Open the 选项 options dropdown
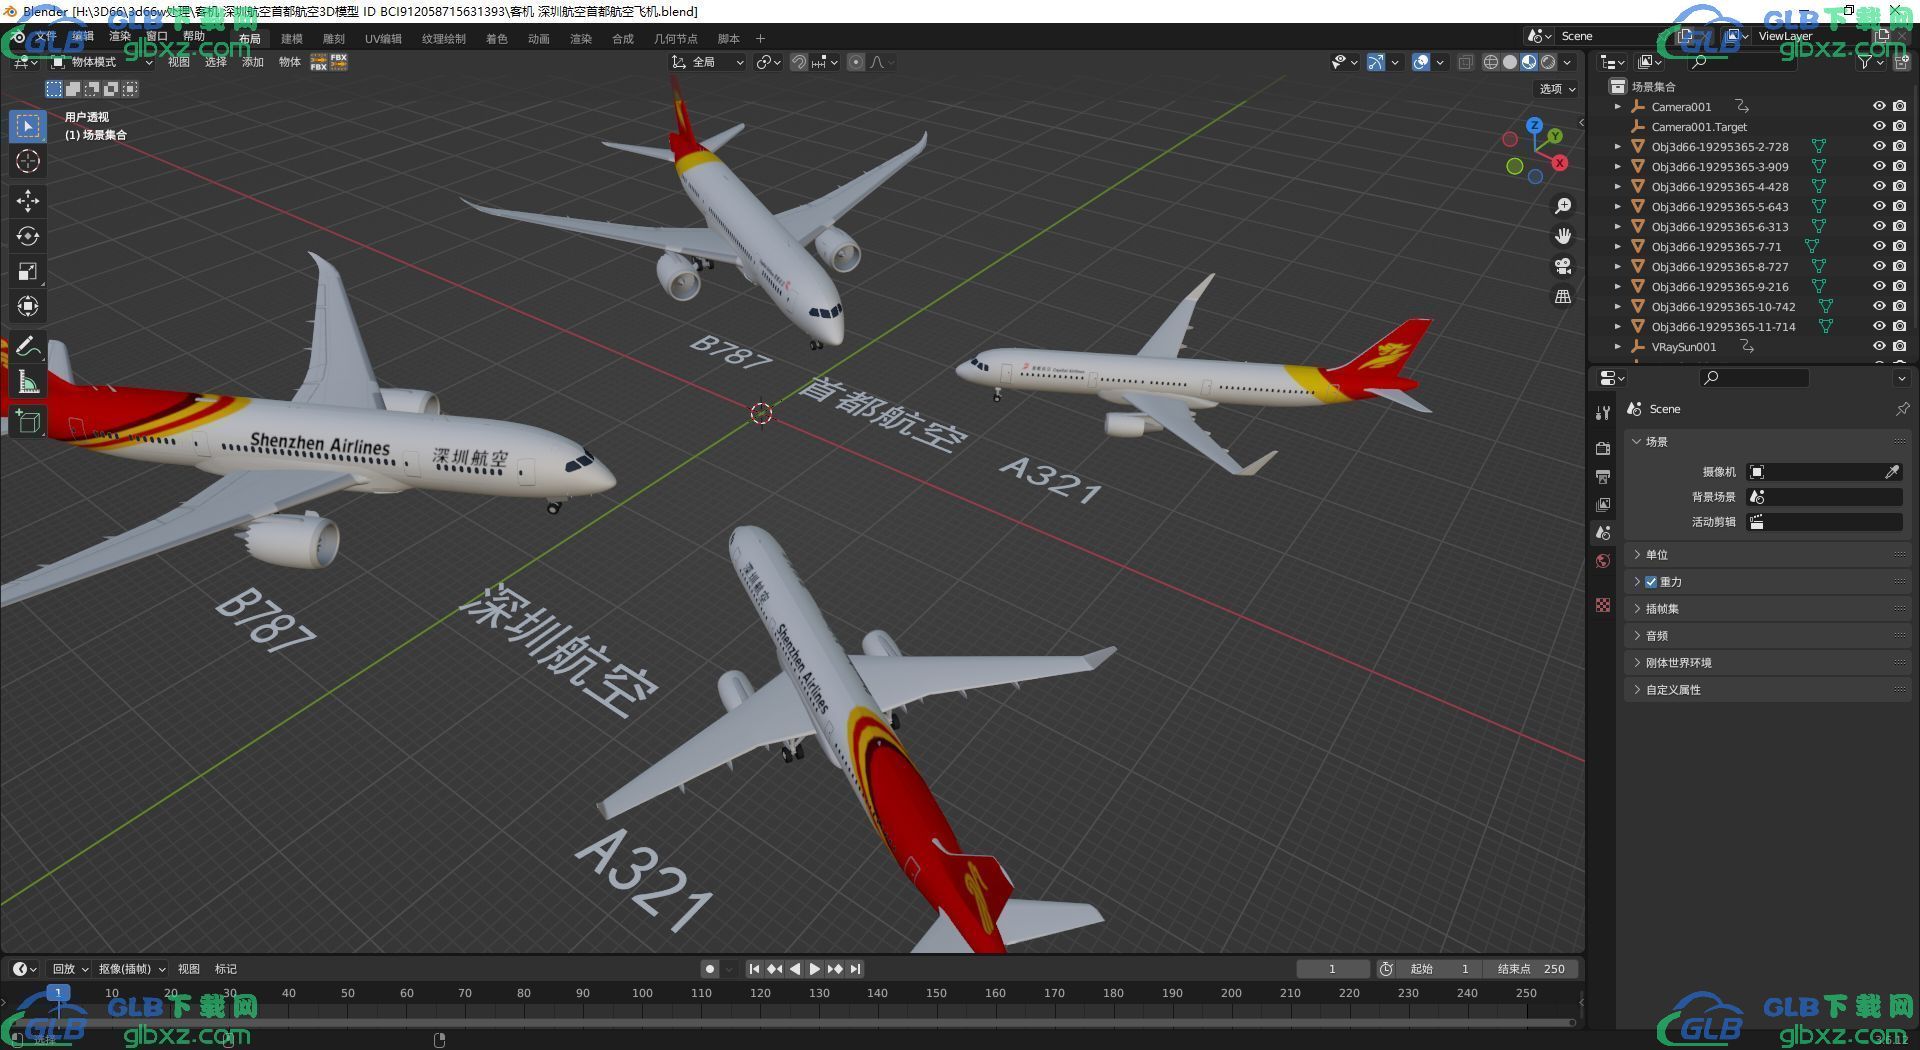 [x=1557, y=89]
